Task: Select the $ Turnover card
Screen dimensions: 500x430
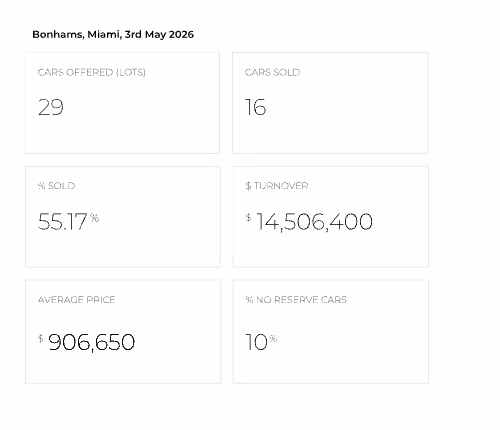Action: pyautogui.click(x=330, y=217)
